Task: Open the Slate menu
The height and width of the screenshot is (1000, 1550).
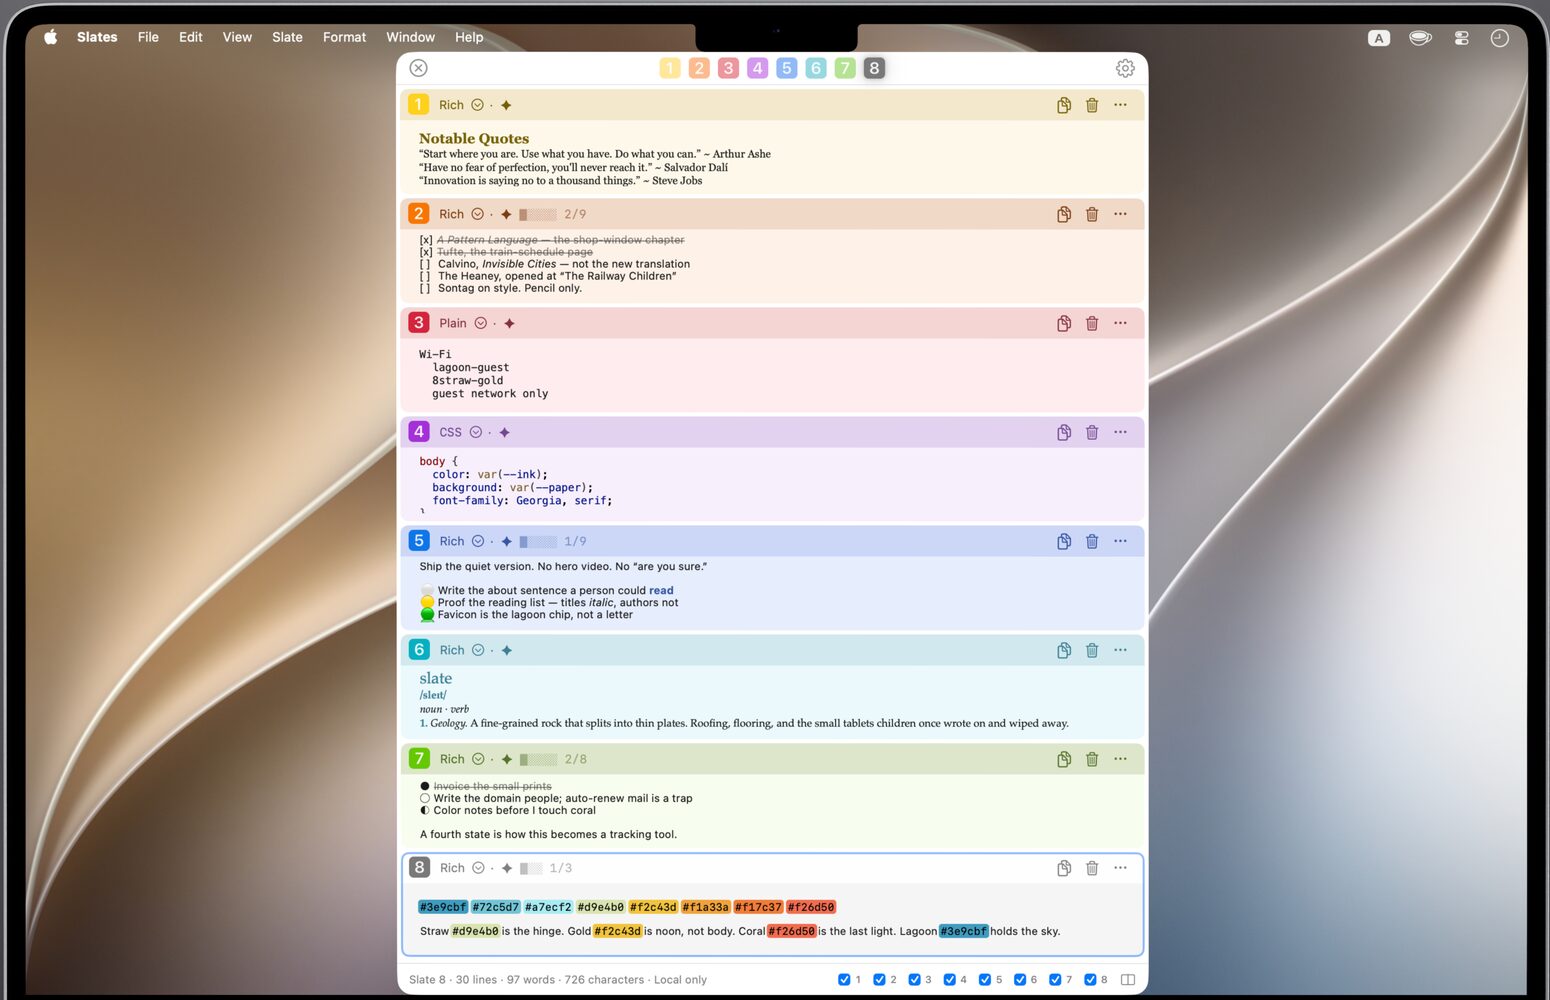Action: tap(287, 37)
